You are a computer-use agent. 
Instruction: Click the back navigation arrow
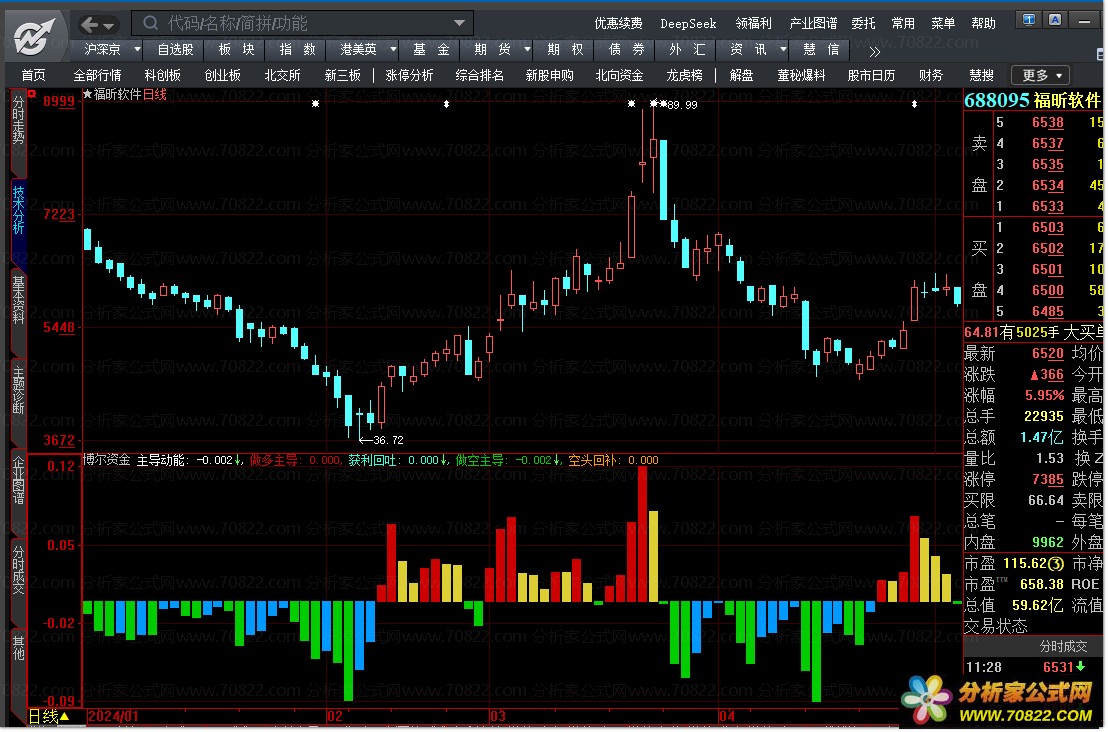pos(89,25)
